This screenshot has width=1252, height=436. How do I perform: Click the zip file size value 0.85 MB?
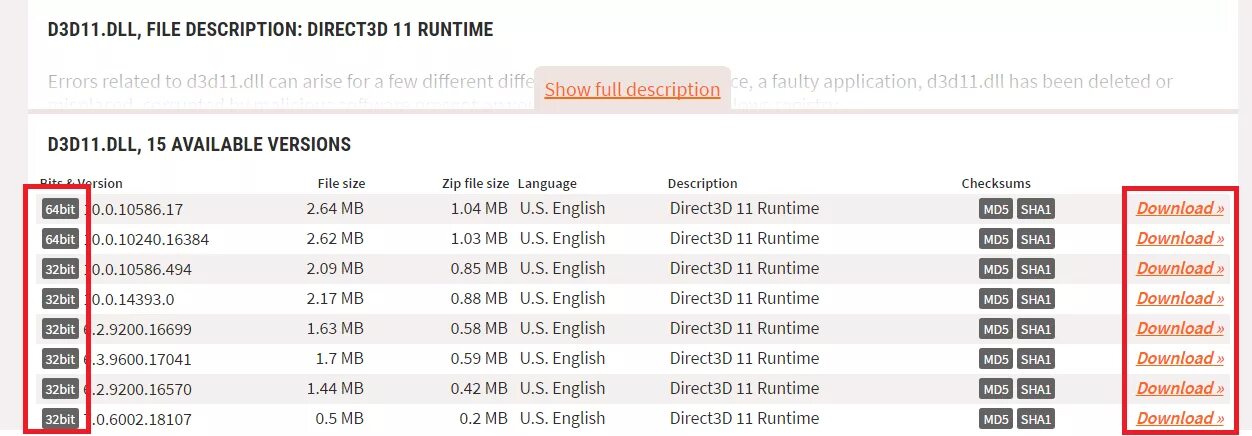point(478,269)
